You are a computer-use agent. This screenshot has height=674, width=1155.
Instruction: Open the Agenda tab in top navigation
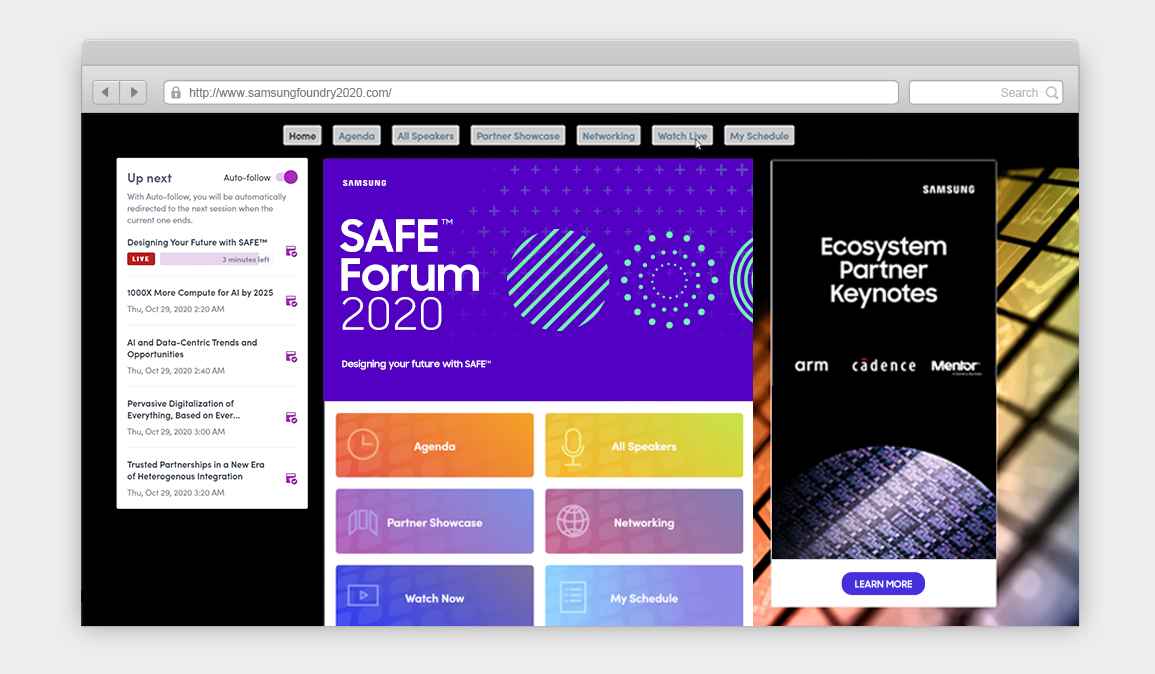[x=356, y=136]
